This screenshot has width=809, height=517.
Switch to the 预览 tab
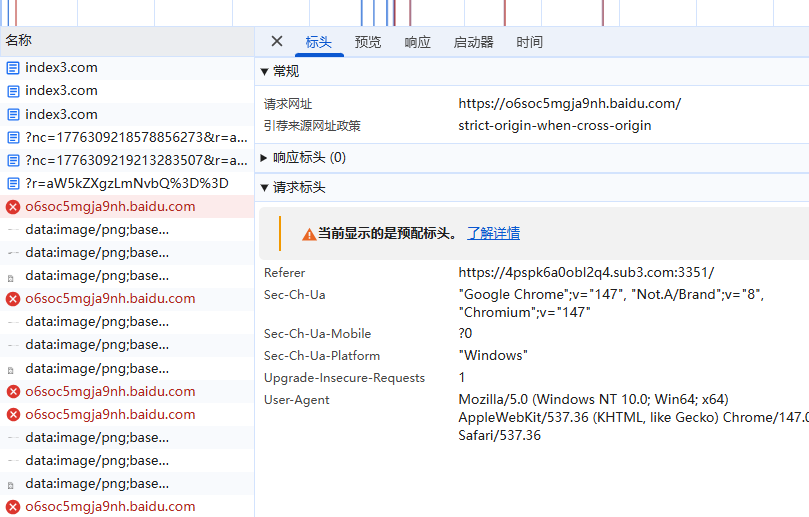point(368,42)
